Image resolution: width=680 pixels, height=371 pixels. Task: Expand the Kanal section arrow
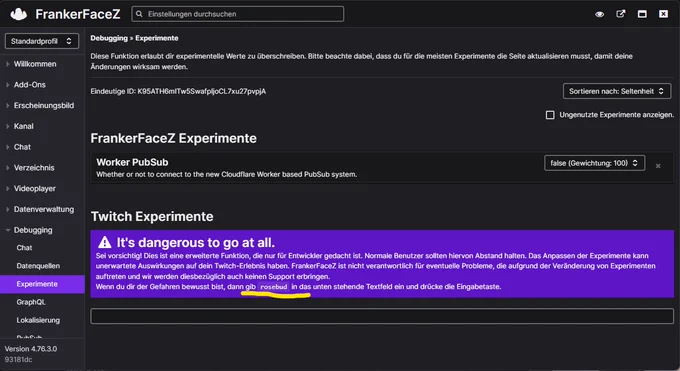click(x=7, y=126)
